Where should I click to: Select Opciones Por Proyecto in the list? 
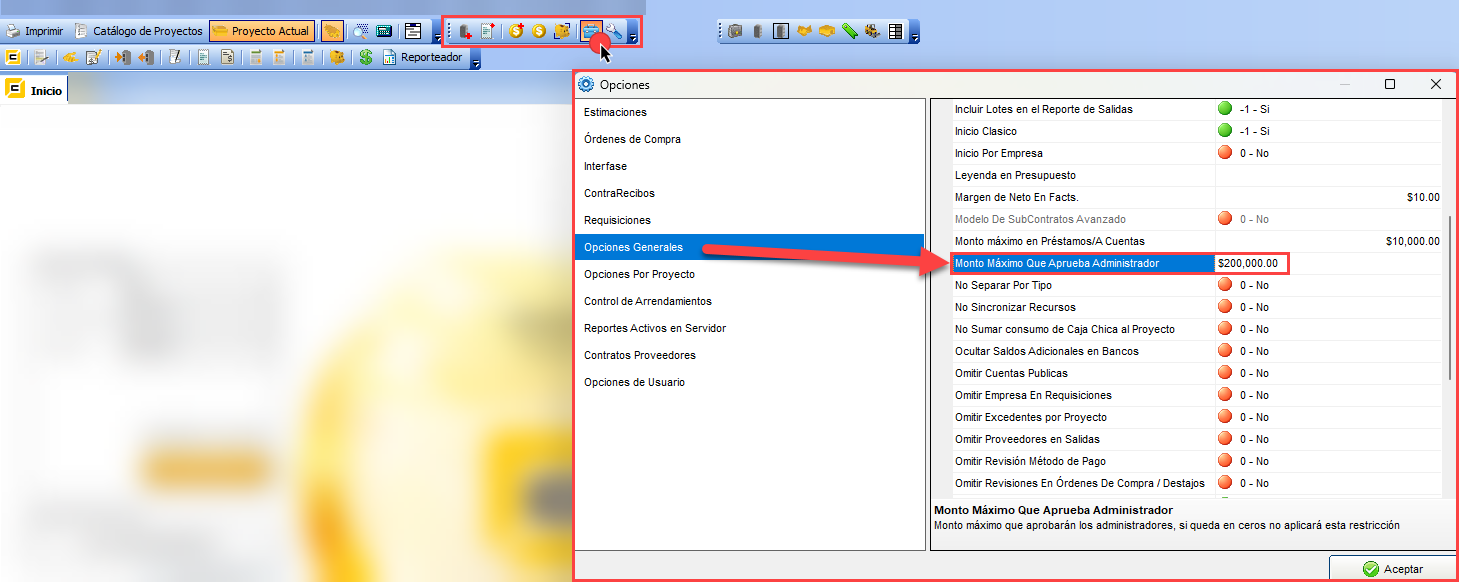639,274
